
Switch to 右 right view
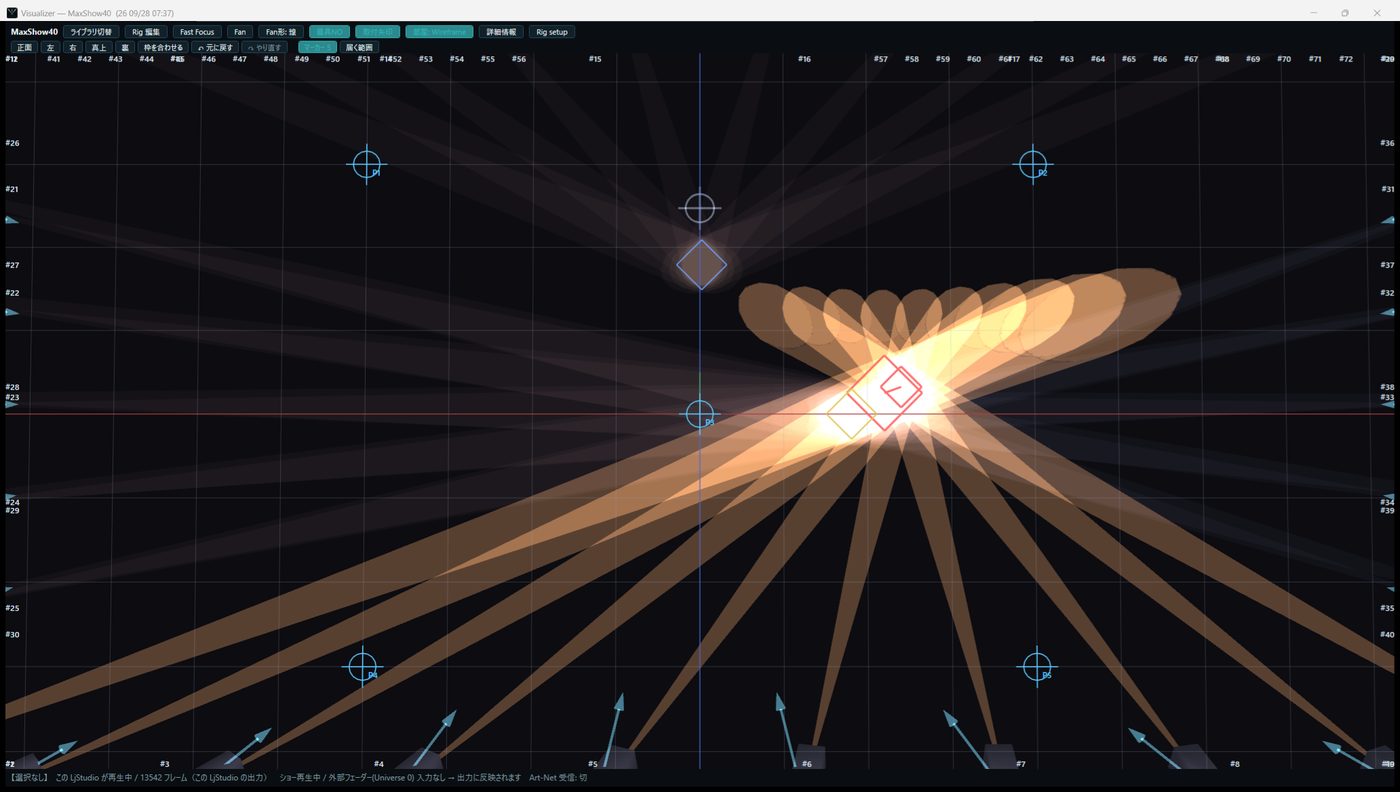pyautogui.click(x=73, y=47)
